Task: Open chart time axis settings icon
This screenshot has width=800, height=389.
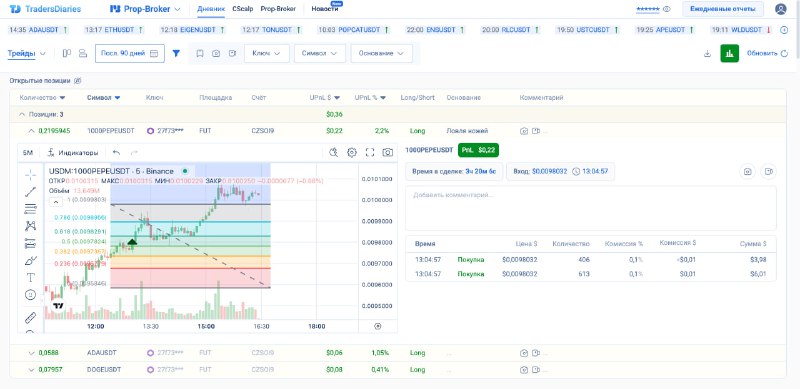Action: [378, 326]
